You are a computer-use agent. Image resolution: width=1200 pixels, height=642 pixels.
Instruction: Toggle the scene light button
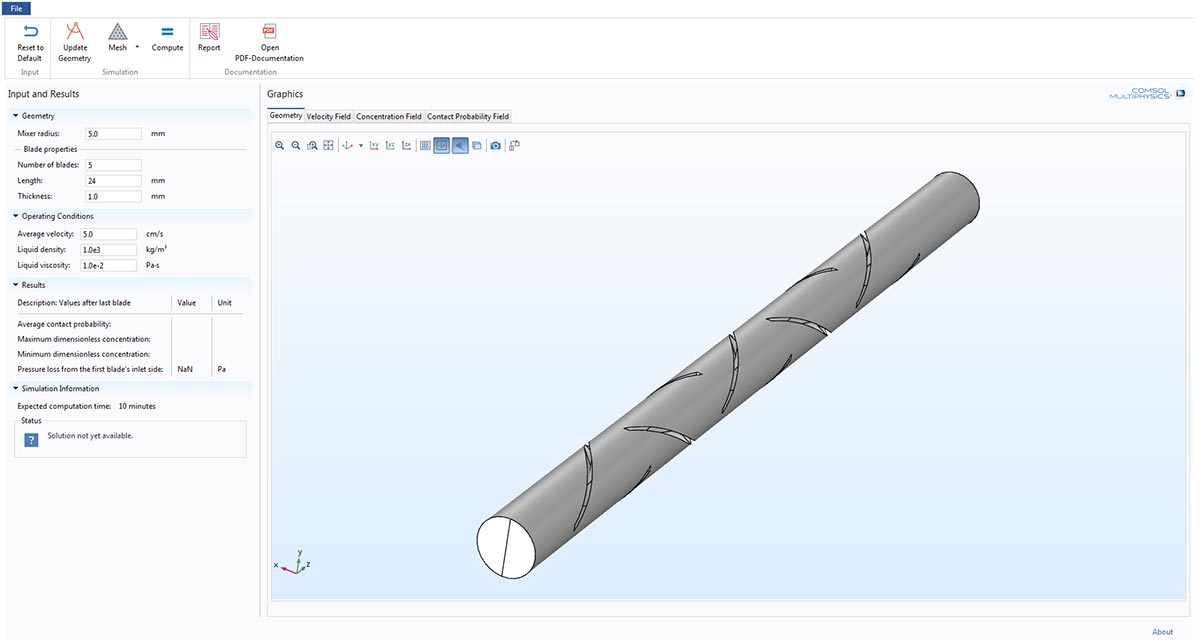pyautogui.click(x=442, y=146)
